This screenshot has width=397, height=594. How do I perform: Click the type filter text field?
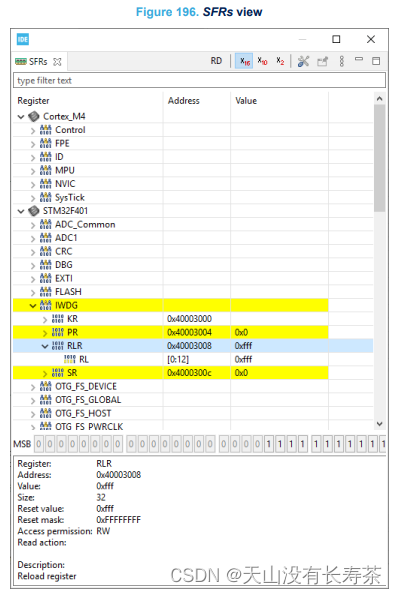199,80
